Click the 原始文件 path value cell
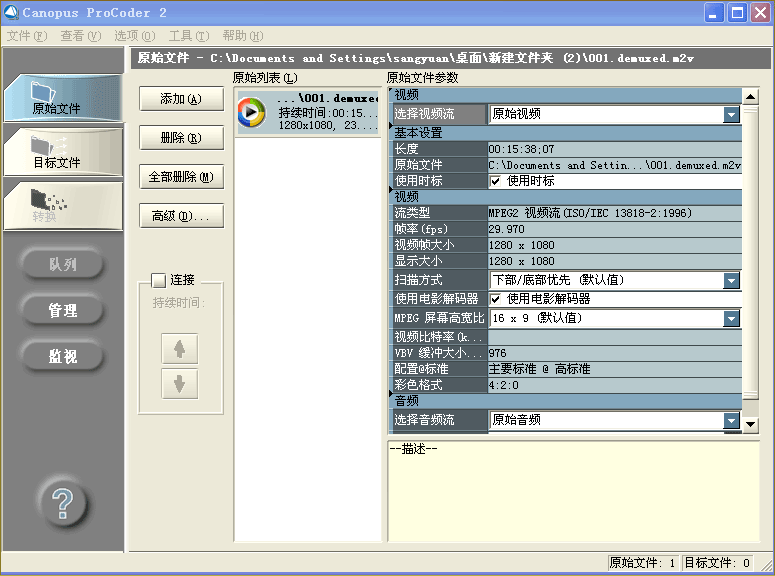The height and width of the screenshot is (576, 775). pos(614,165)
